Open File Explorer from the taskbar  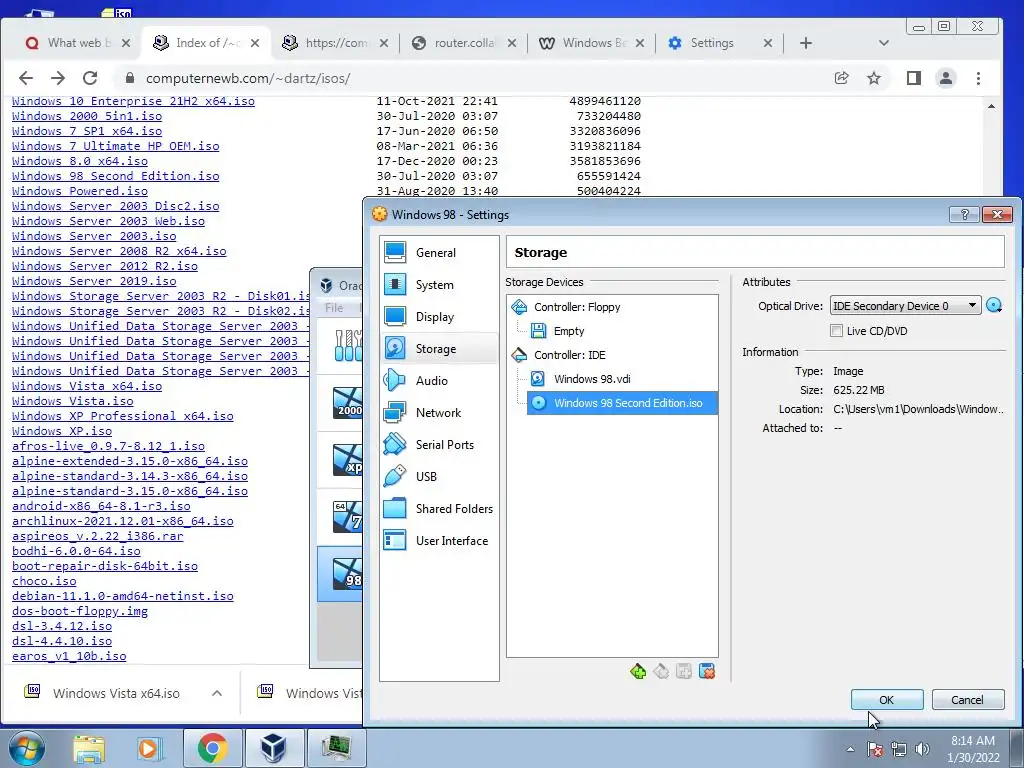click(x=89, y=749)
